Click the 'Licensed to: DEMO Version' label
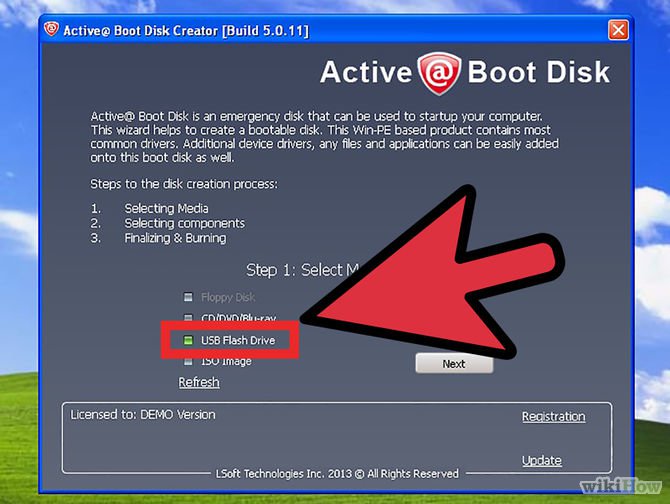This screenshot has width=670, height=504. pos(143,415)
